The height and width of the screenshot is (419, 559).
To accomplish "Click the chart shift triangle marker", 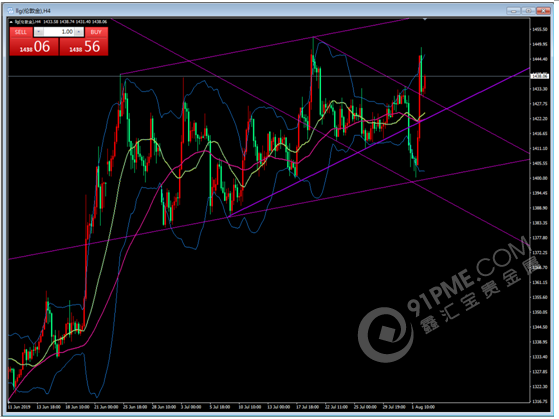I will [x=425, y=19].
